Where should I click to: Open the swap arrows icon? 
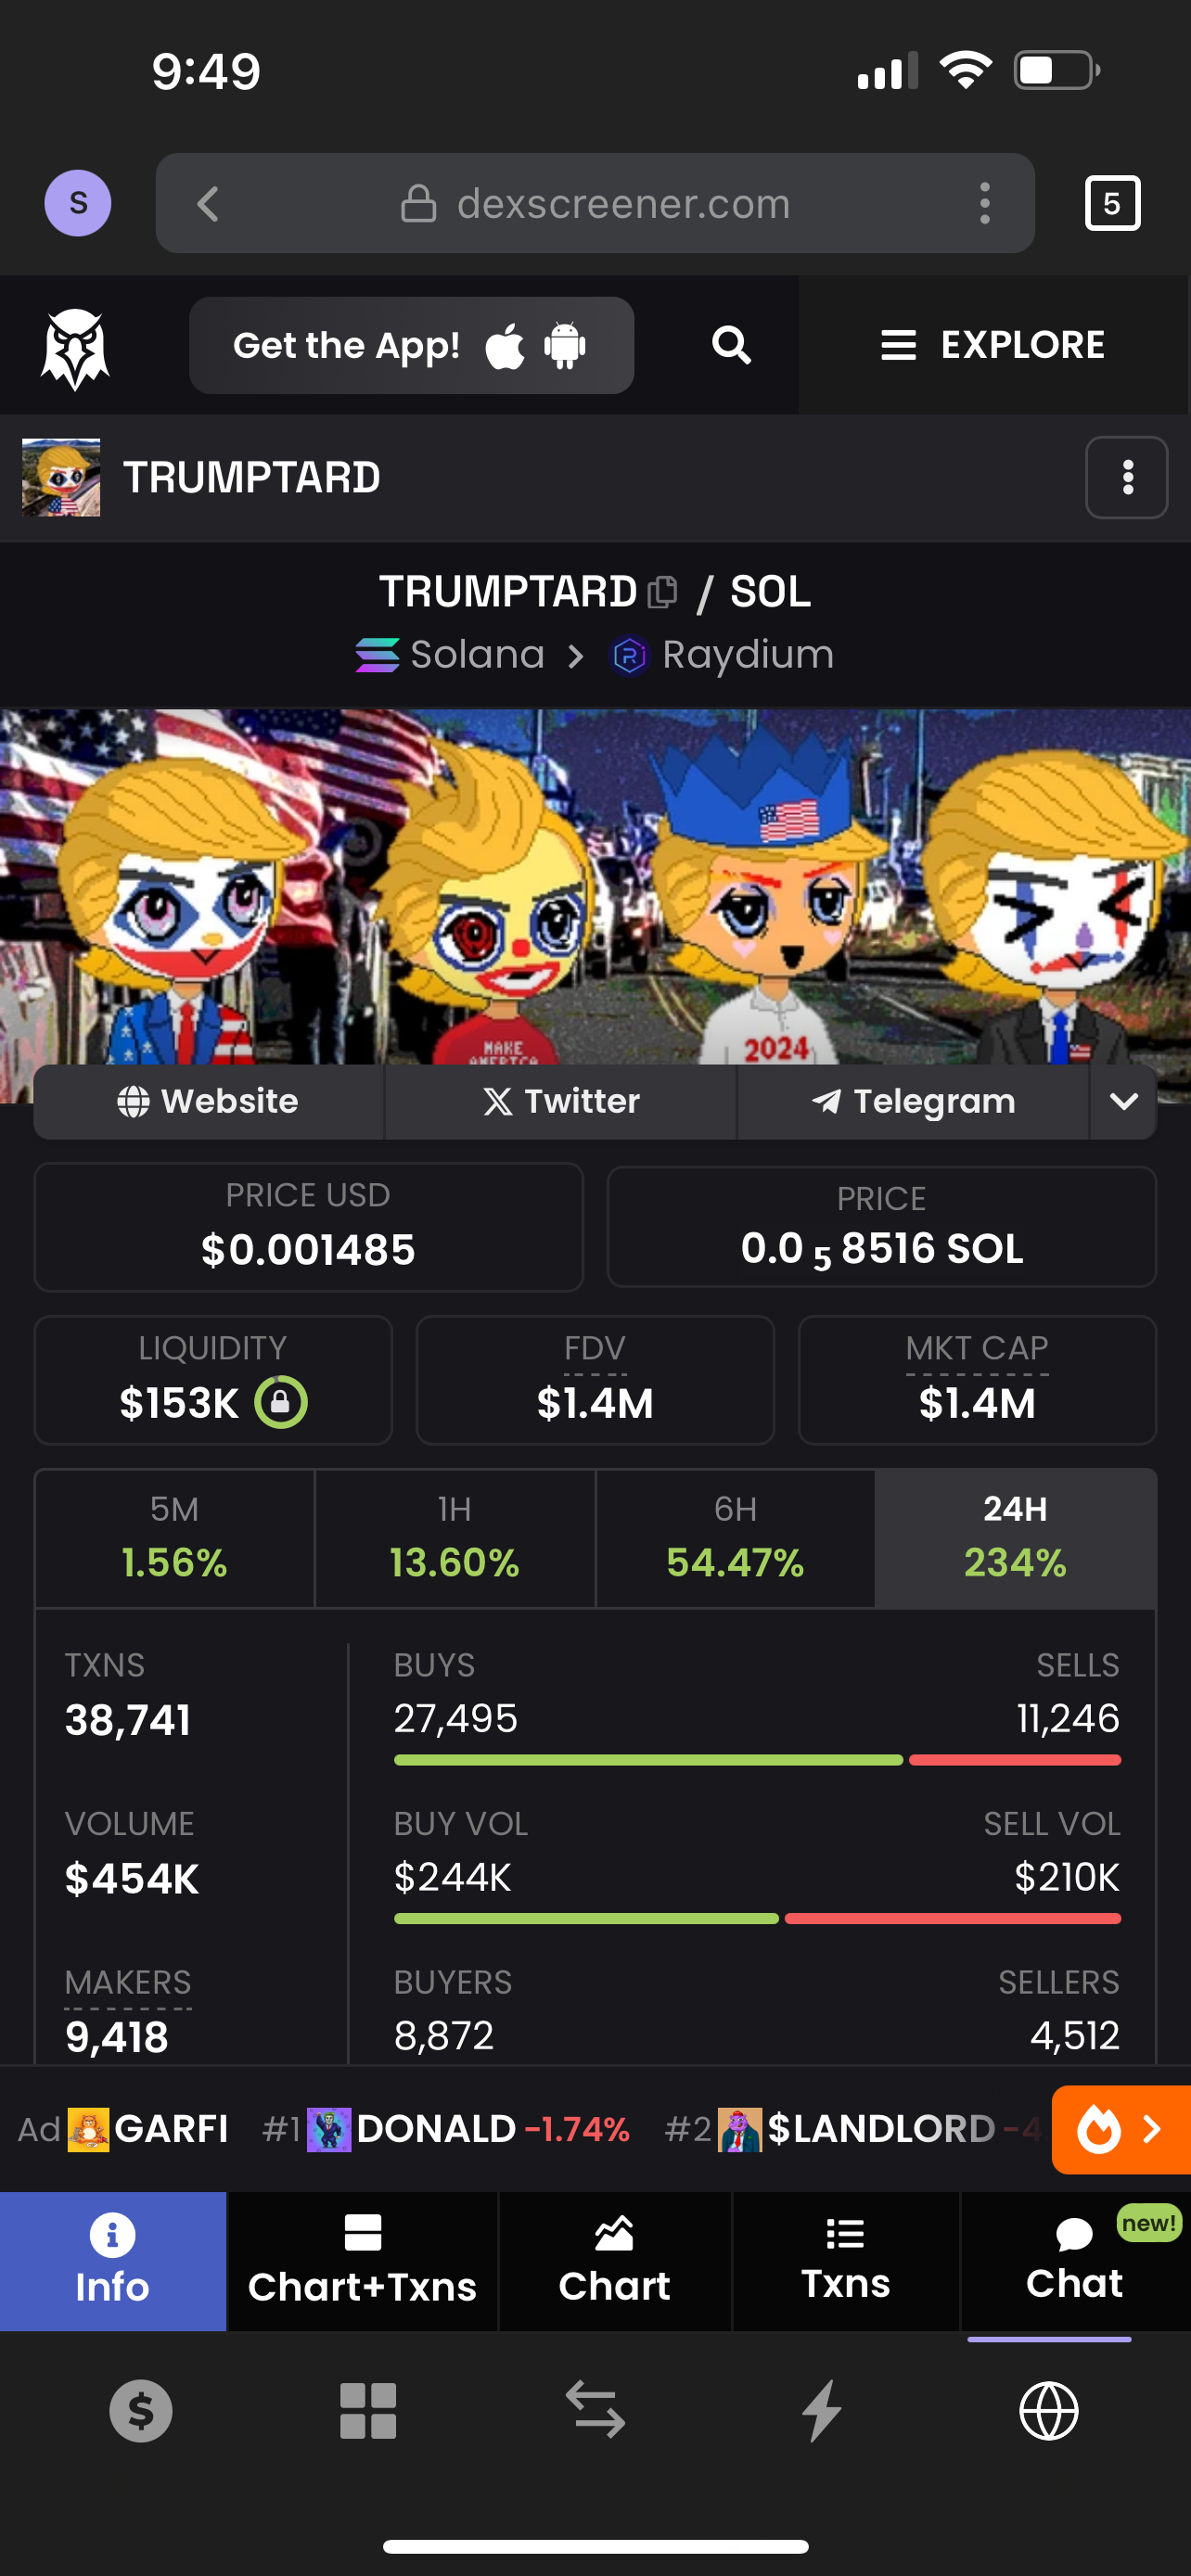(595, 2411)
